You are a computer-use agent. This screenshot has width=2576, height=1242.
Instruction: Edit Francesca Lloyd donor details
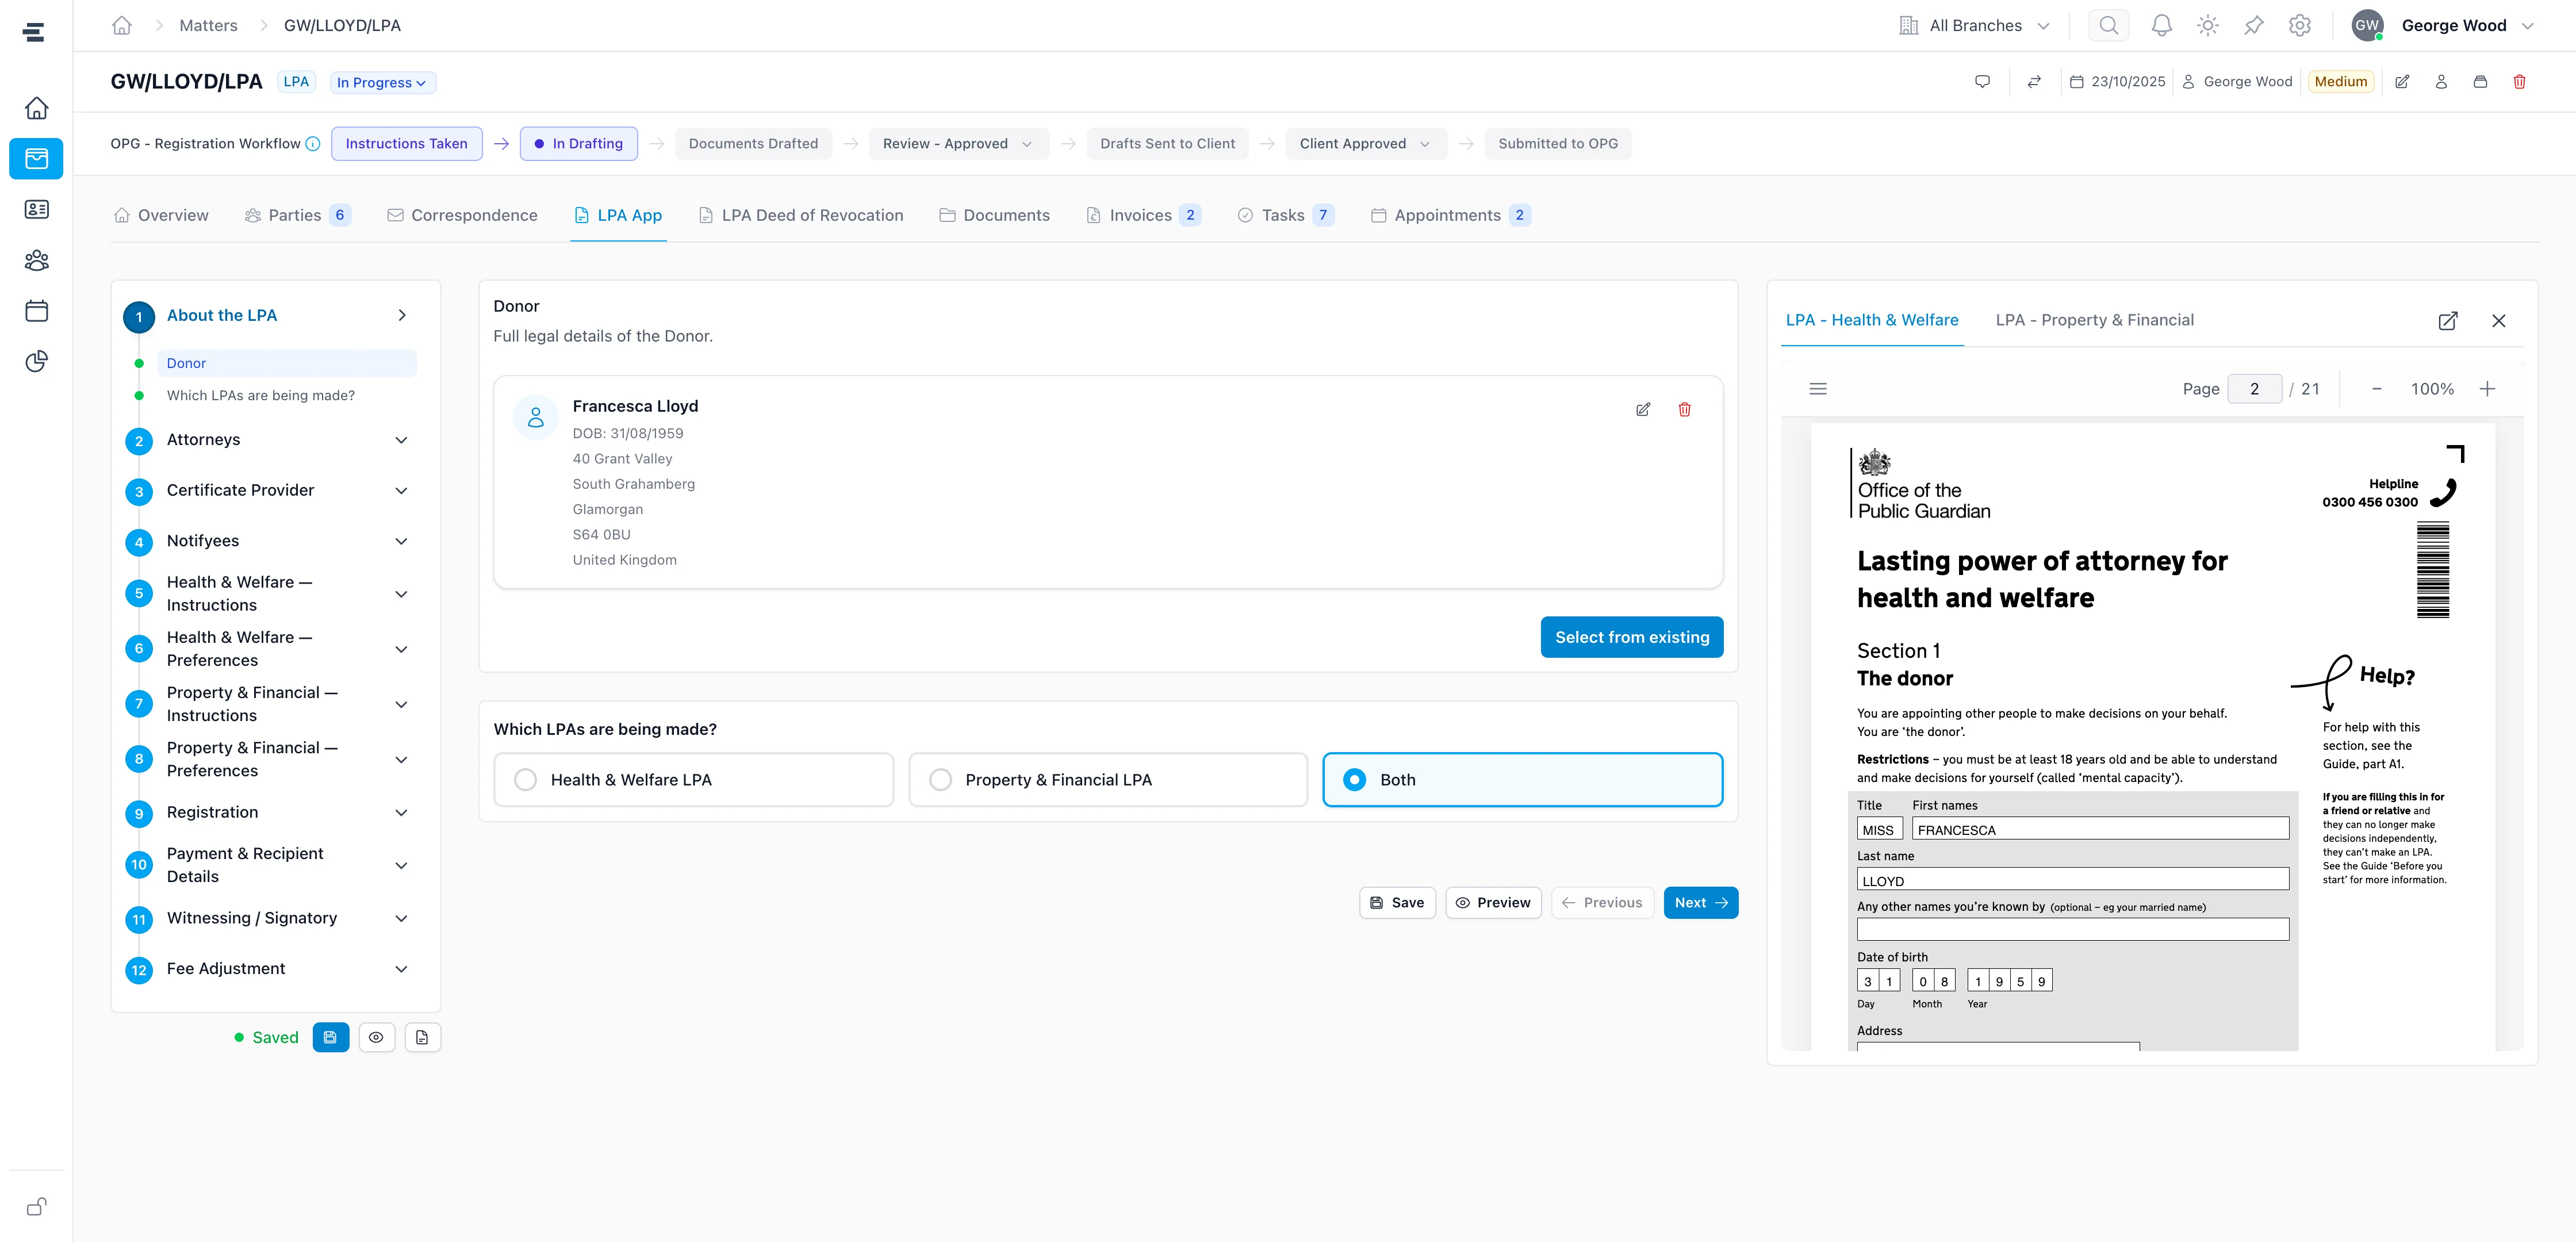1642,409
